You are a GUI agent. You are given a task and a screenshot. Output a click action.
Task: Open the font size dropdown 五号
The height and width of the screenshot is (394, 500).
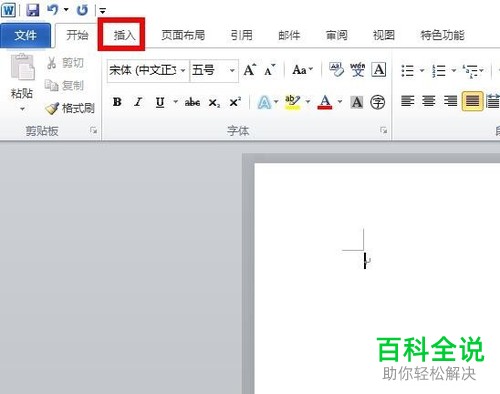[x=214, y=70]
